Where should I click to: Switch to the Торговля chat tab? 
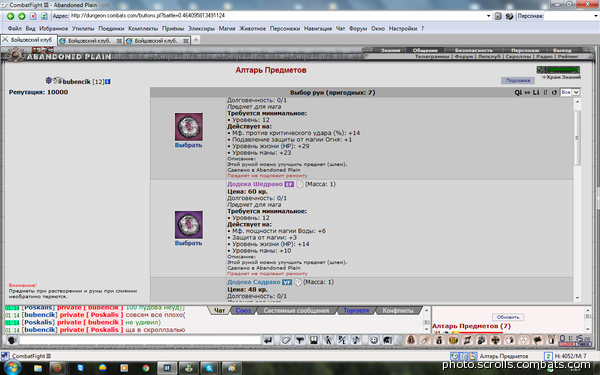point(356,311)
